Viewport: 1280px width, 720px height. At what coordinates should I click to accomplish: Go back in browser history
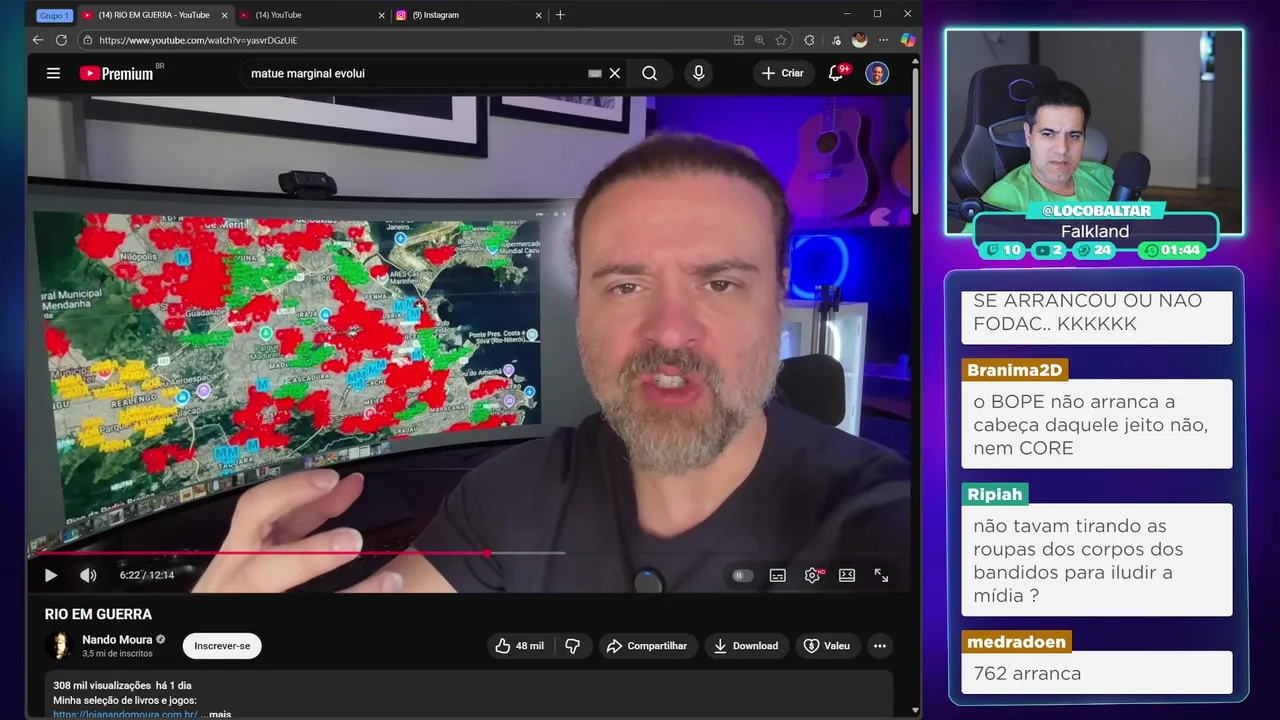(x=37, y=40)
